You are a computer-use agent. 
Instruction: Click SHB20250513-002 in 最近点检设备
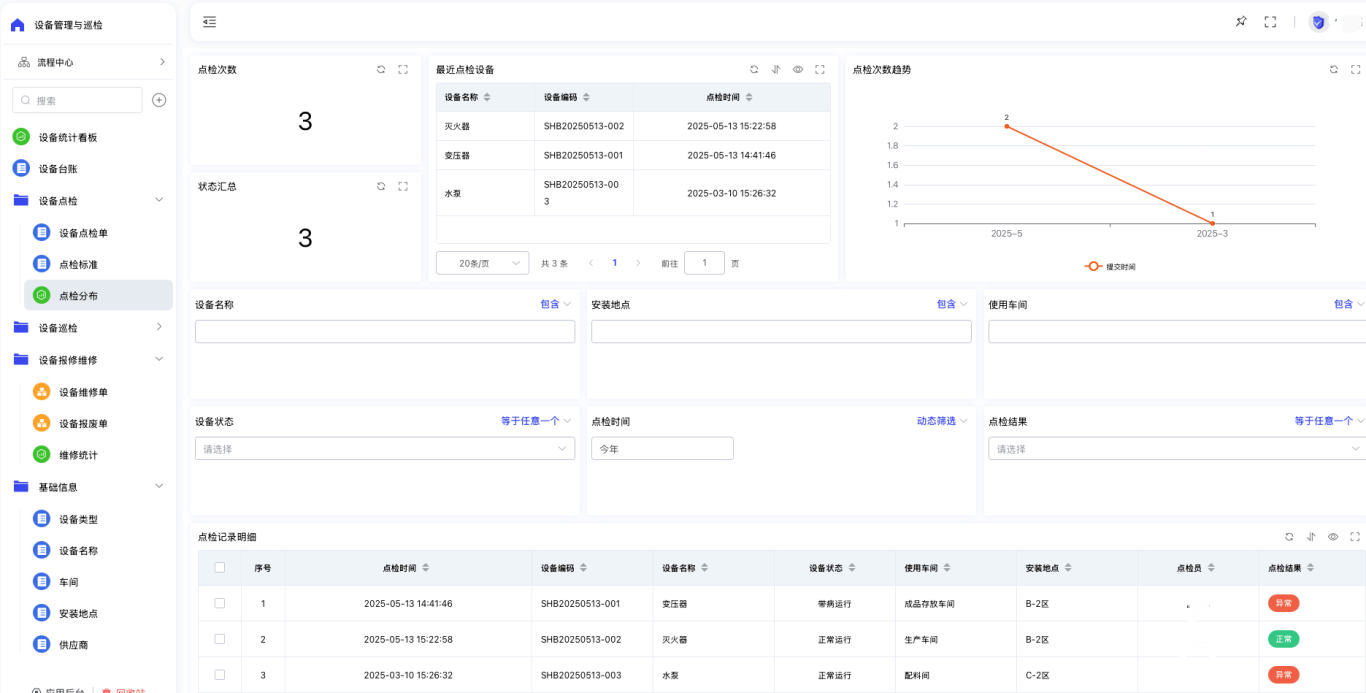(584, 126)
